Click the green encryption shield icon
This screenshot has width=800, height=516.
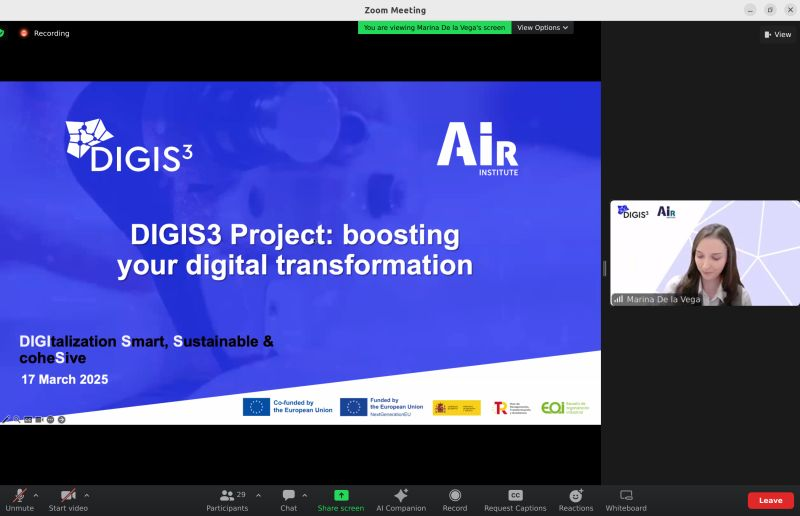click(2, 33)
